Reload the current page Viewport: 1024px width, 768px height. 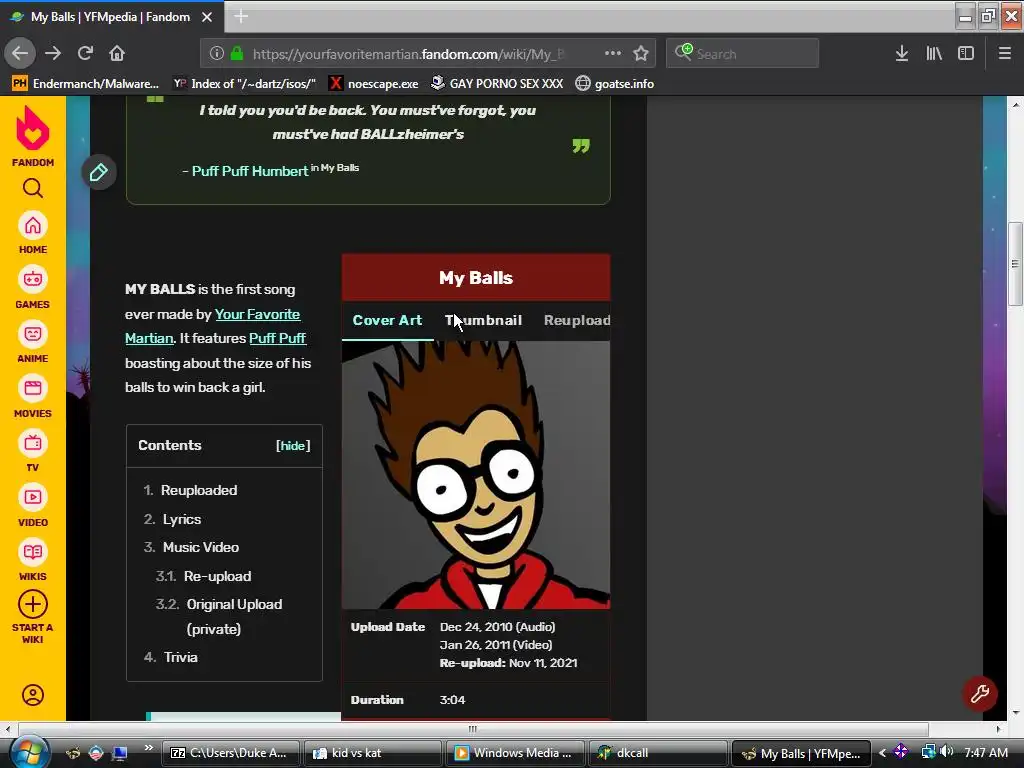(x=86, y=53)
